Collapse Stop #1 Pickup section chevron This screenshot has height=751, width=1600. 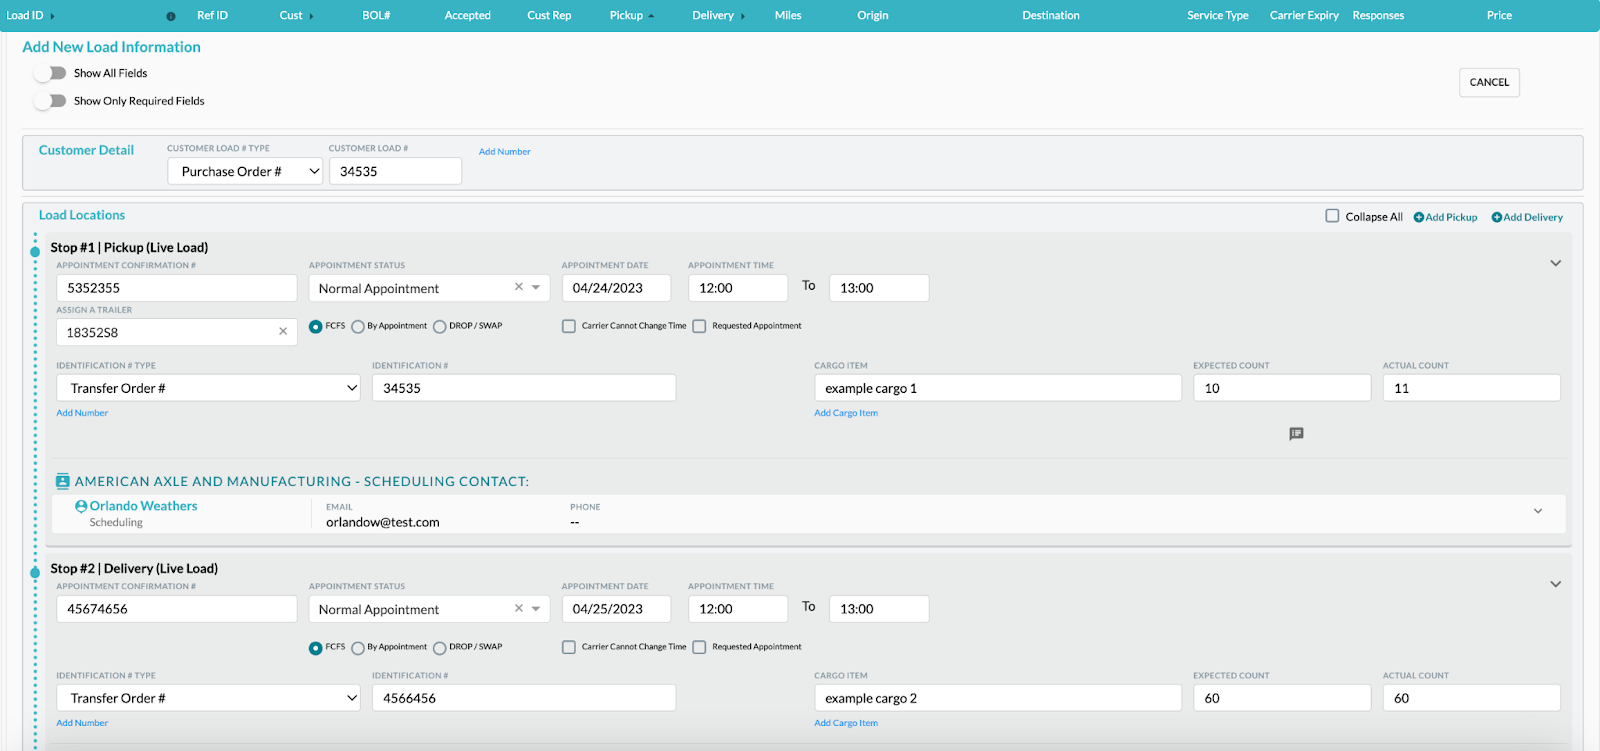1555,263
